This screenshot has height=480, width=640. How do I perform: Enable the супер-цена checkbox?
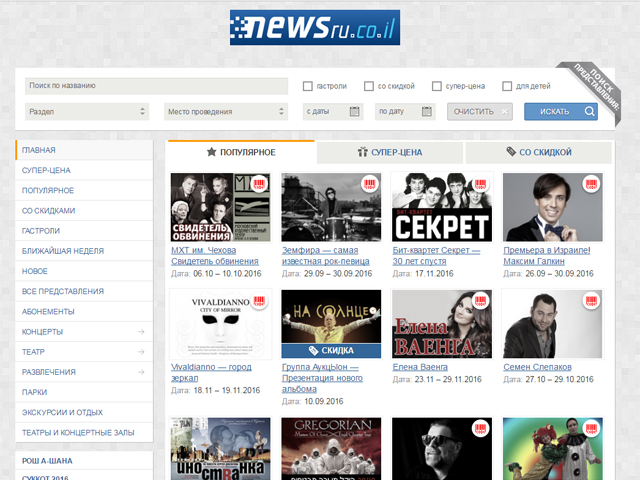(437, 86)
